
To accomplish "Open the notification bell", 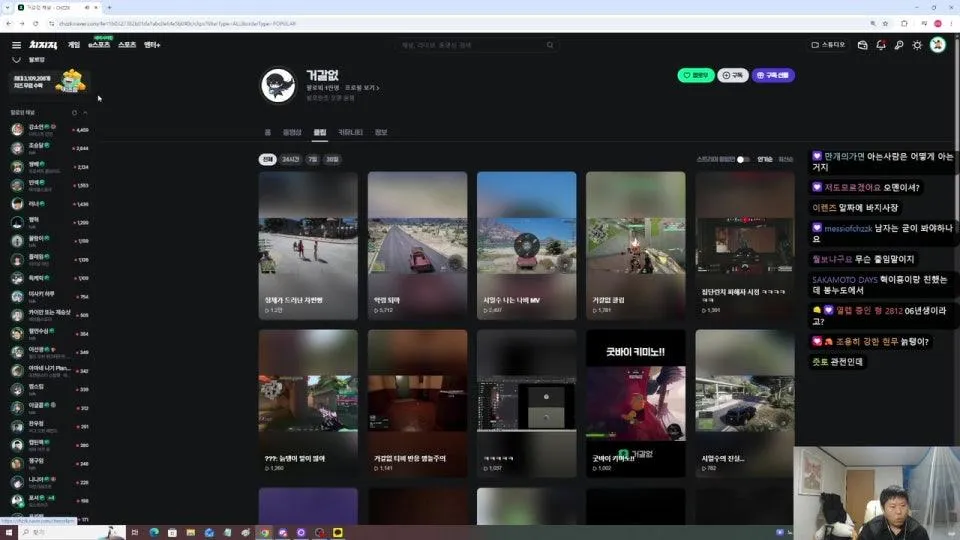I will 881,45.
